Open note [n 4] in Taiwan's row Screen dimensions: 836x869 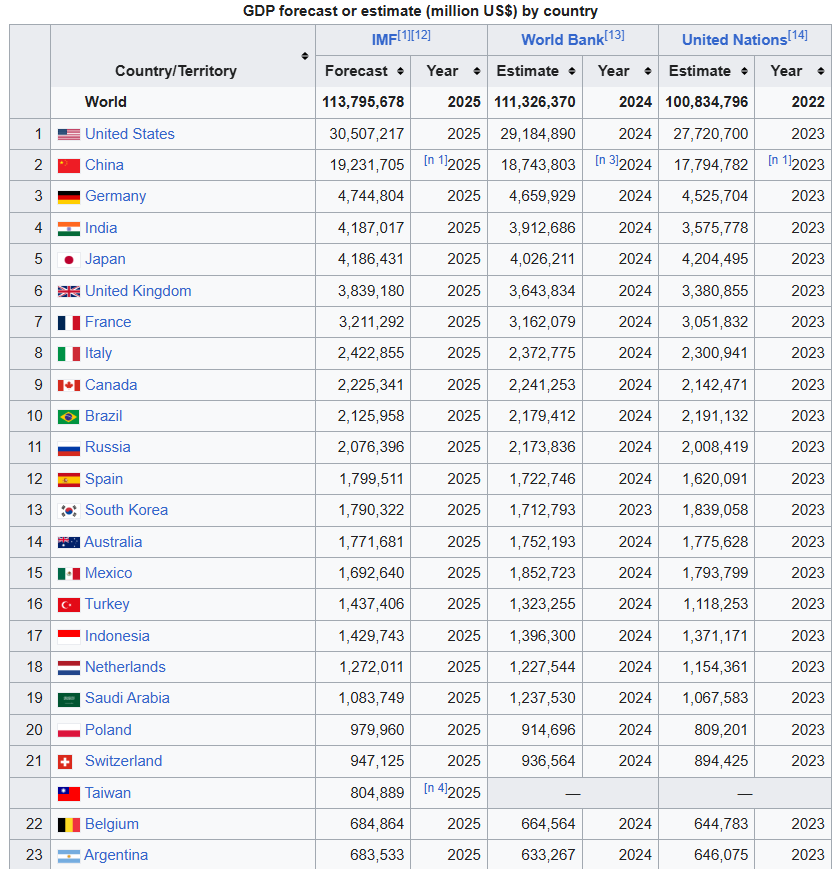(x=435, y=788)
